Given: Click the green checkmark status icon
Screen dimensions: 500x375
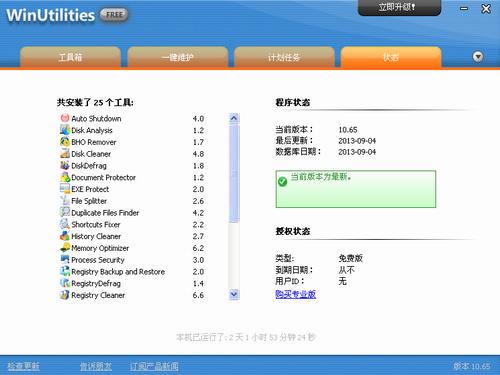Looking at the screenshot, I should pos(282,181).
